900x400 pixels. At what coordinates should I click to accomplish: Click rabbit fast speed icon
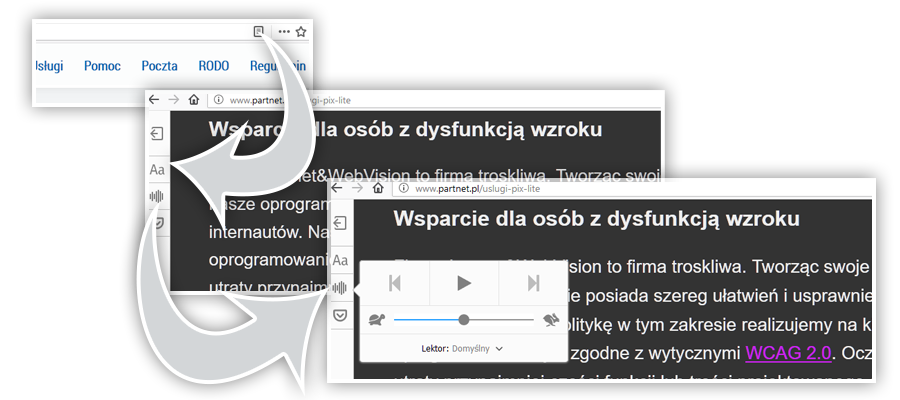coord(551,320)
